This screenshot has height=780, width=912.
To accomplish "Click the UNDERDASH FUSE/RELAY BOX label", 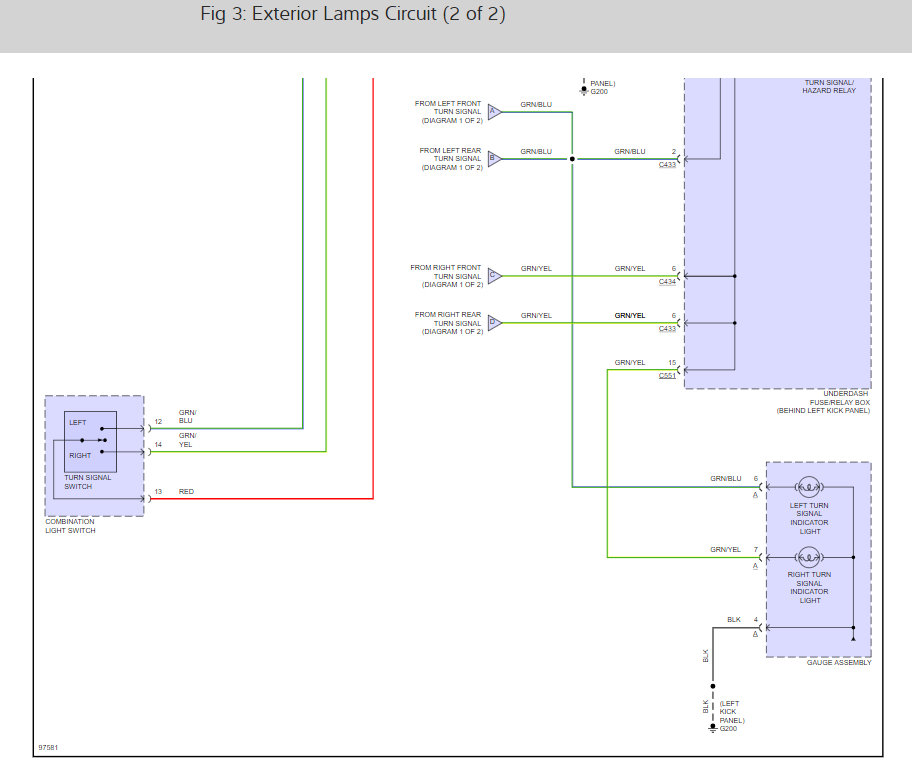I will point(823,402).
